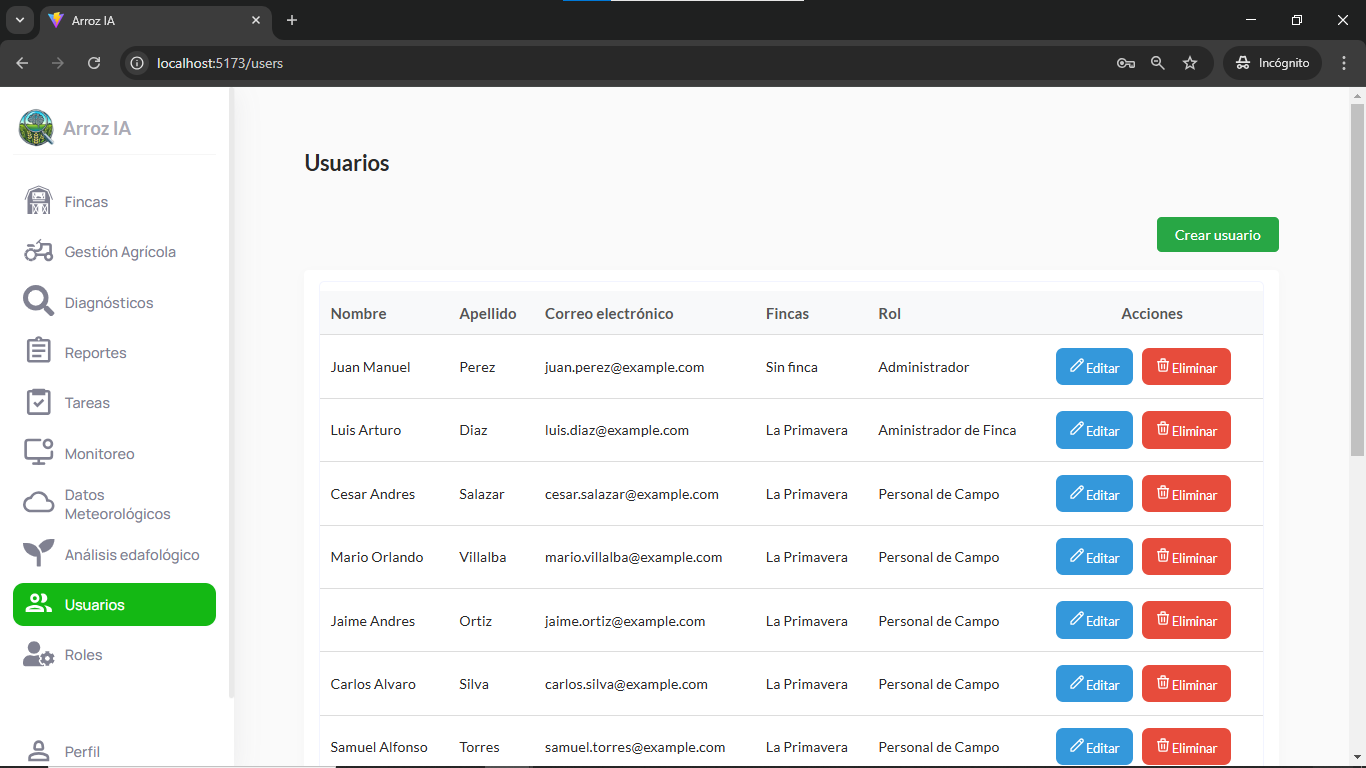Click the address bar URL localhost:5173/users

(x=220, y=63)
